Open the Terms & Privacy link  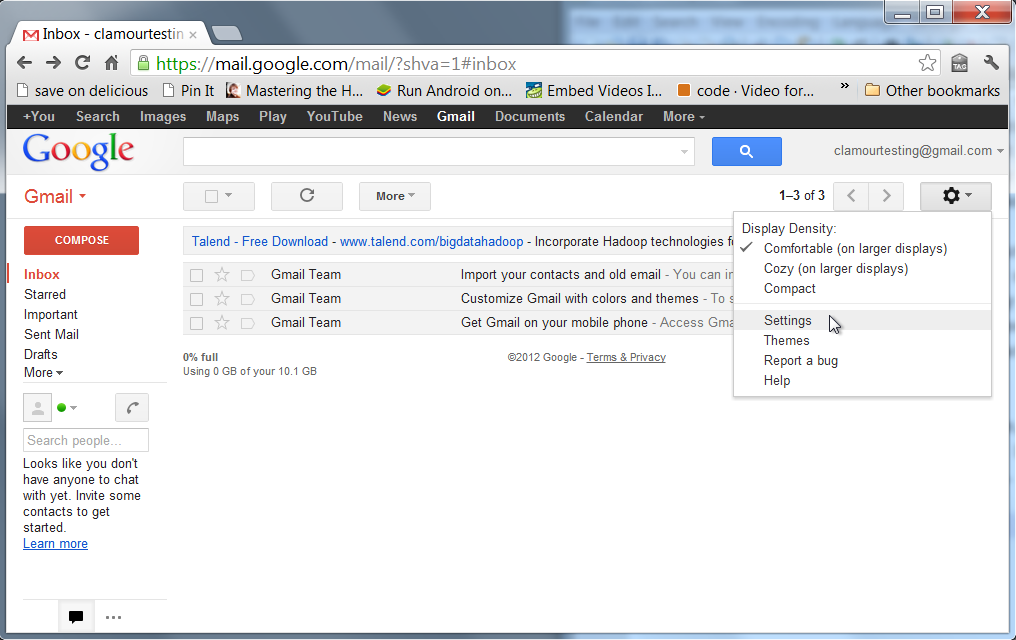click(626, 358)
